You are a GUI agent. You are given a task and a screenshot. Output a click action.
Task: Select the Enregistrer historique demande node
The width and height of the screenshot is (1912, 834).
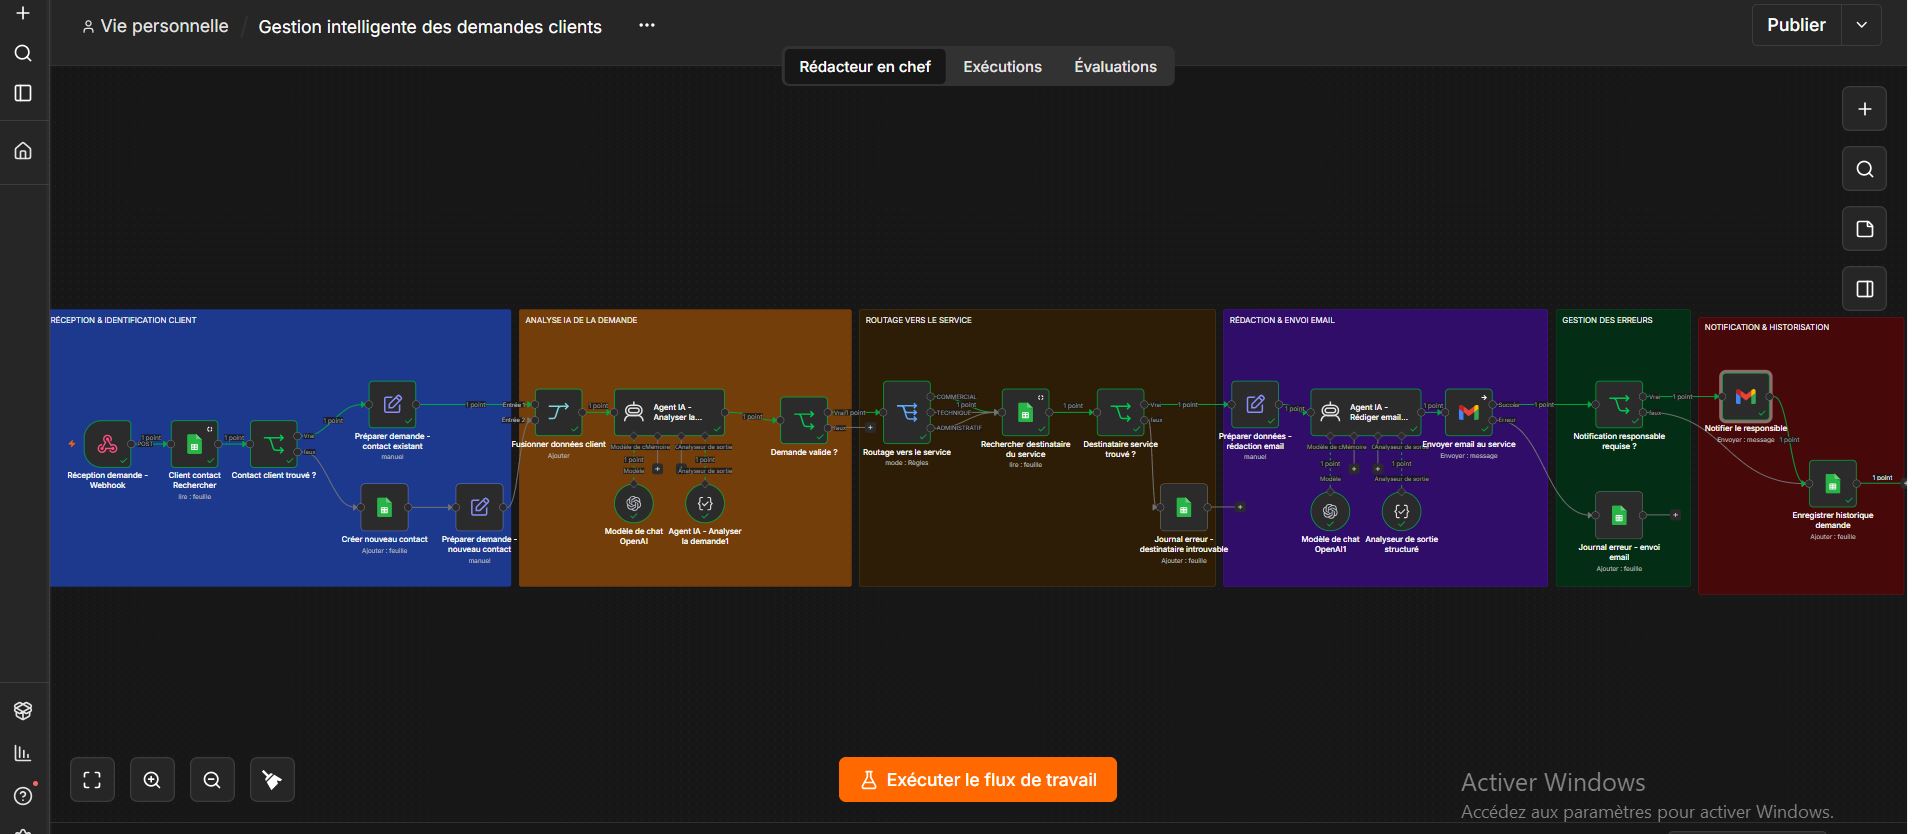[x=1832, y=484]
